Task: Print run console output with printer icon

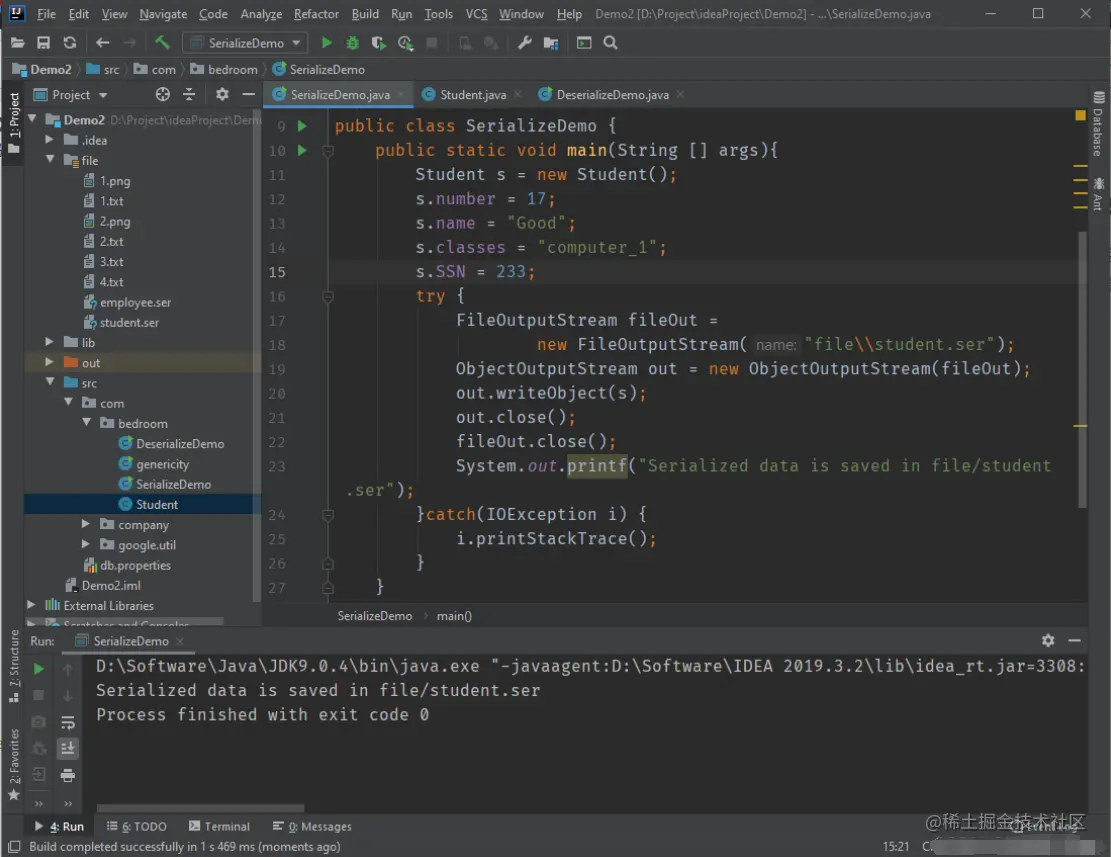Action: [68, 775]
